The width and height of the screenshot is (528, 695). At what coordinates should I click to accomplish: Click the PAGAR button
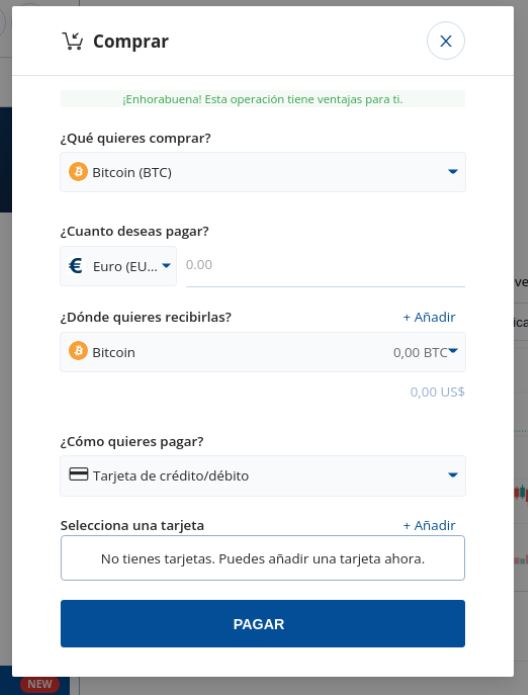(x=263, y=624)
